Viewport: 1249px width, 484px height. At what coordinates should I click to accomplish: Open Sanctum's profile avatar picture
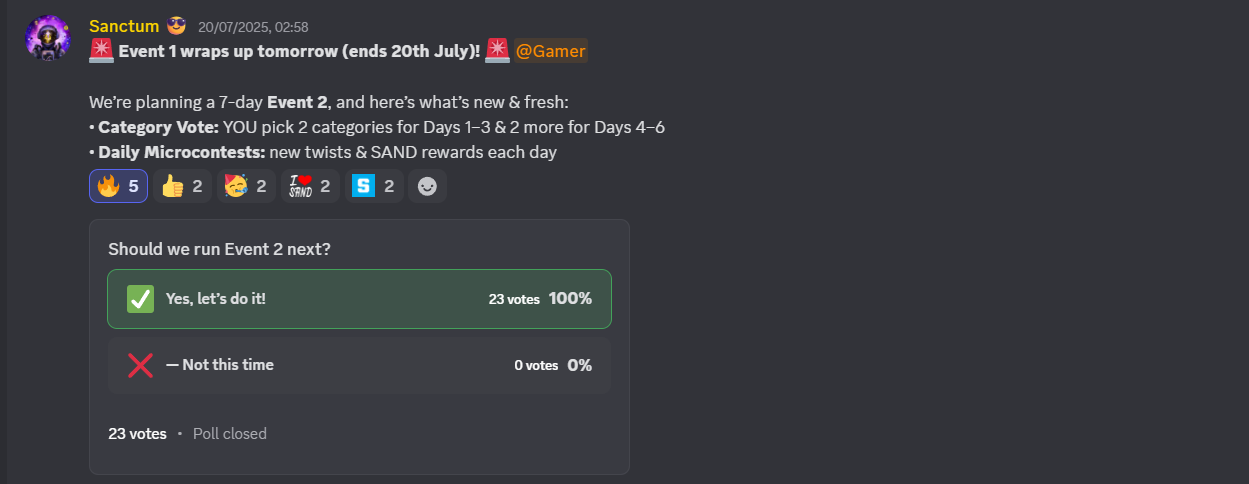[47, 39]
